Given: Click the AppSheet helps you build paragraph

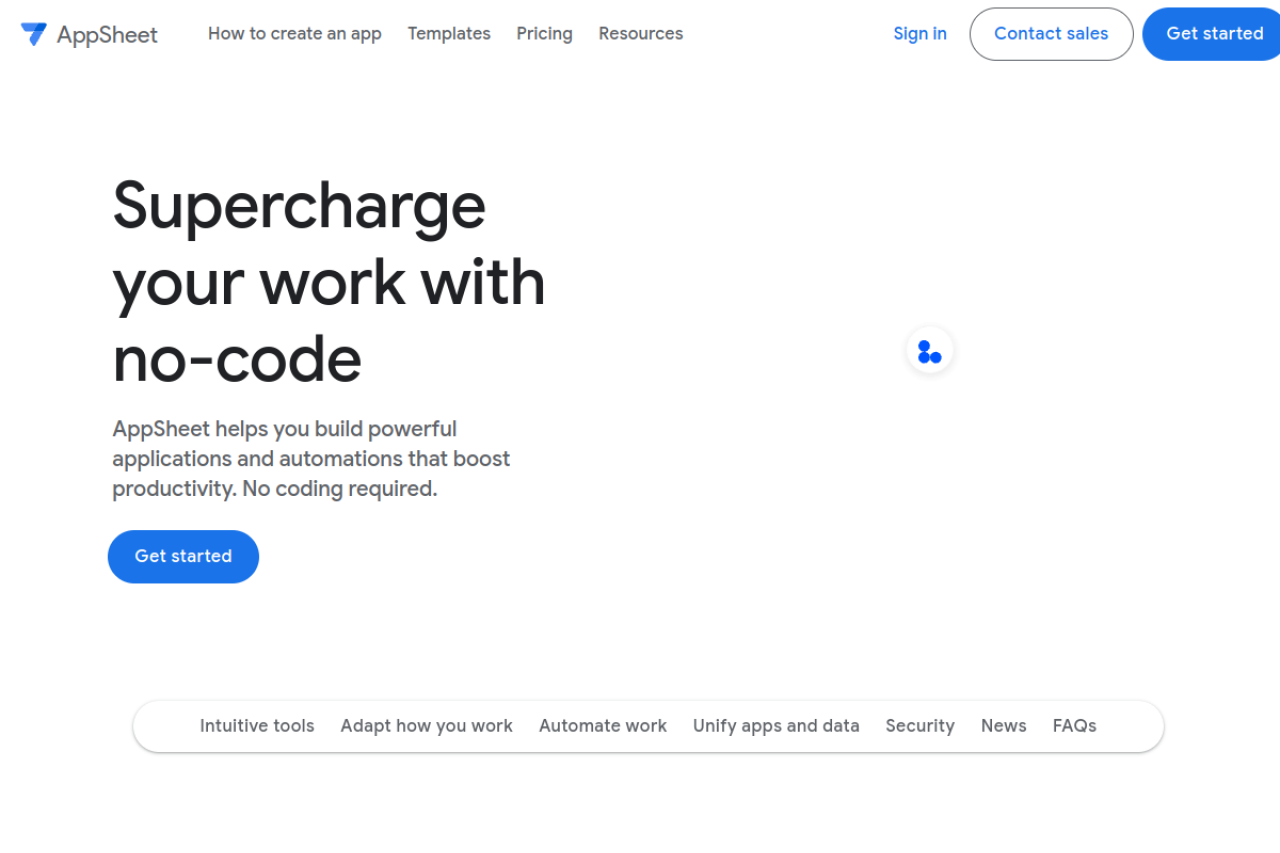Looking at the screenshot, I should [x=311, y=459].
